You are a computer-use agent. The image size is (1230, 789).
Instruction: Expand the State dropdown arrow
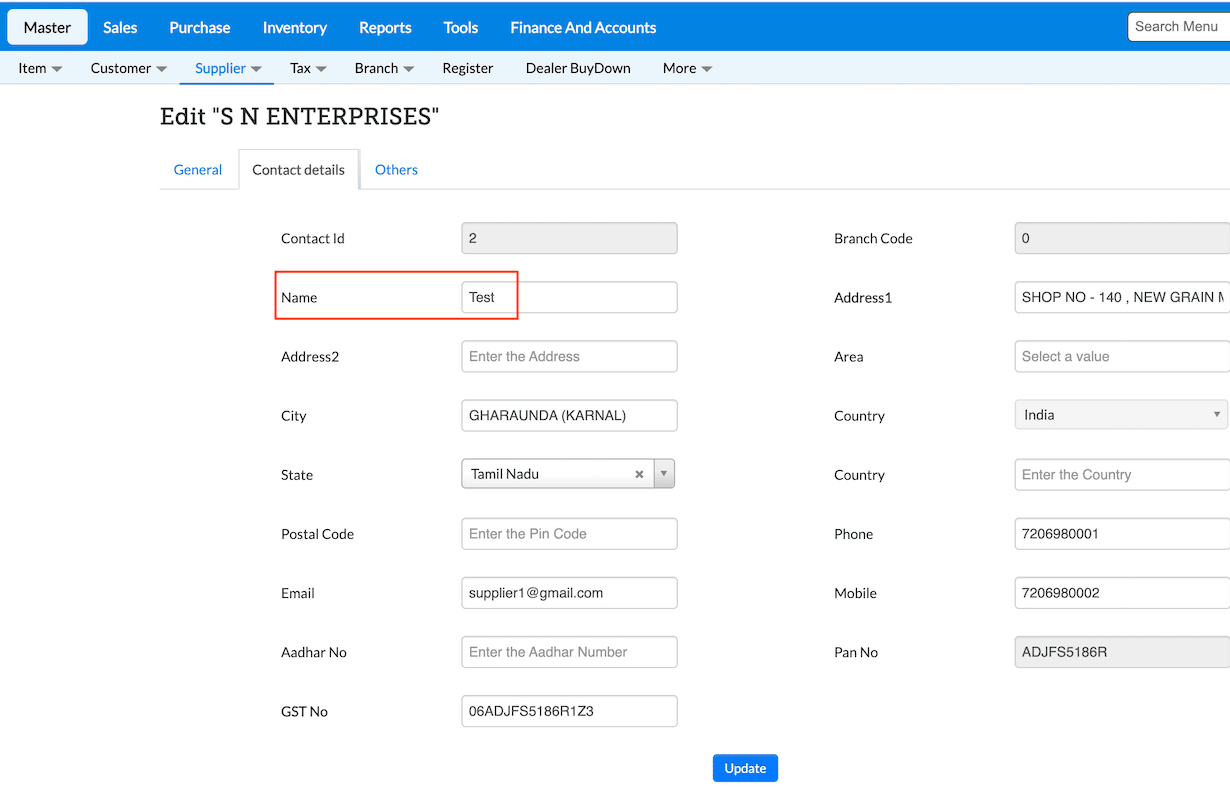point(665,474)
